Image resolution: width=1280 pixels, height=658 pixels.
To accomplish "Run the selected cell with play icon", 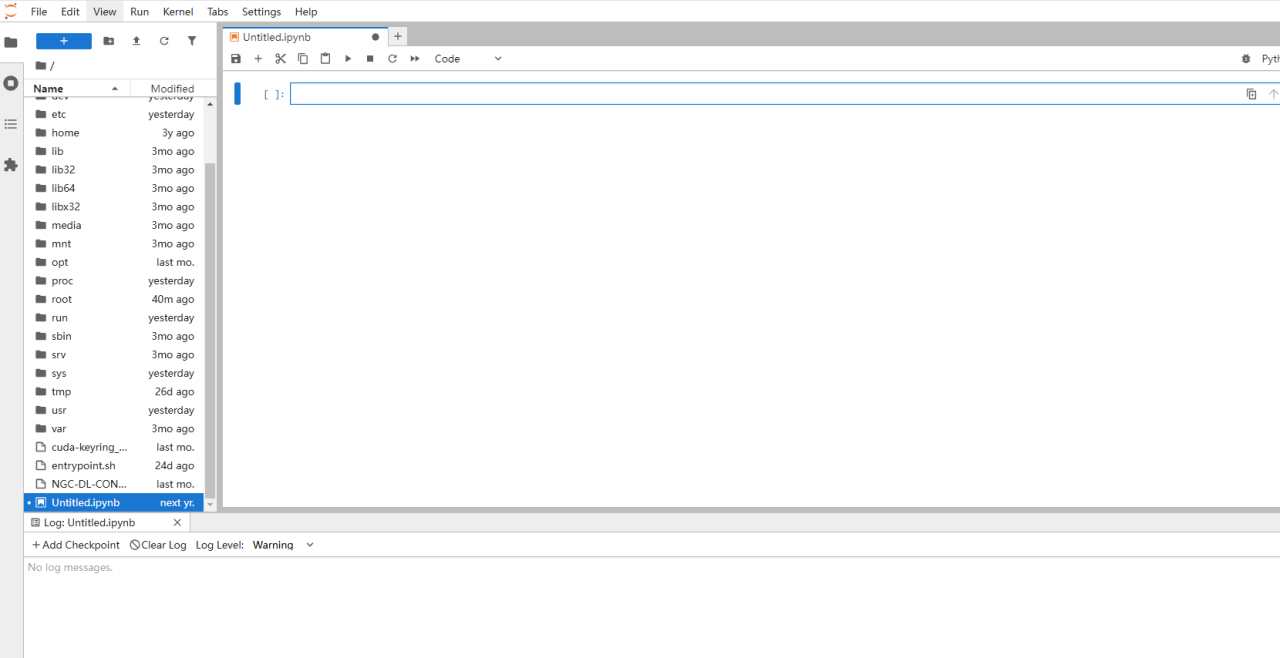I will (x=348, y=59).
